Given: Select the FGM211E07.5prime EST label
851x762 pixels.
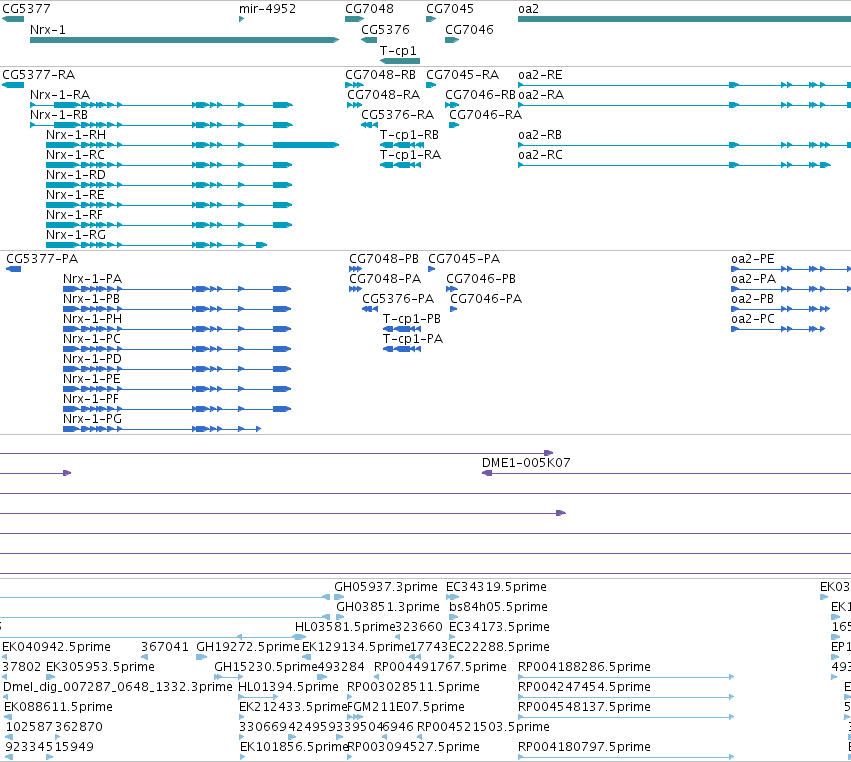Looking at the screenshot, I should [406, 707].
